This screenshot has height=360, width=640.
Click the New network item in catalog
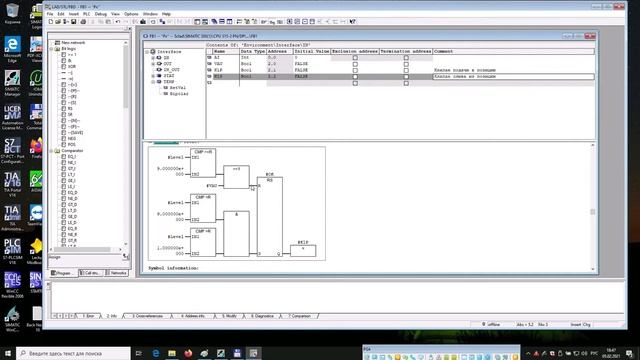pos(73,42)
